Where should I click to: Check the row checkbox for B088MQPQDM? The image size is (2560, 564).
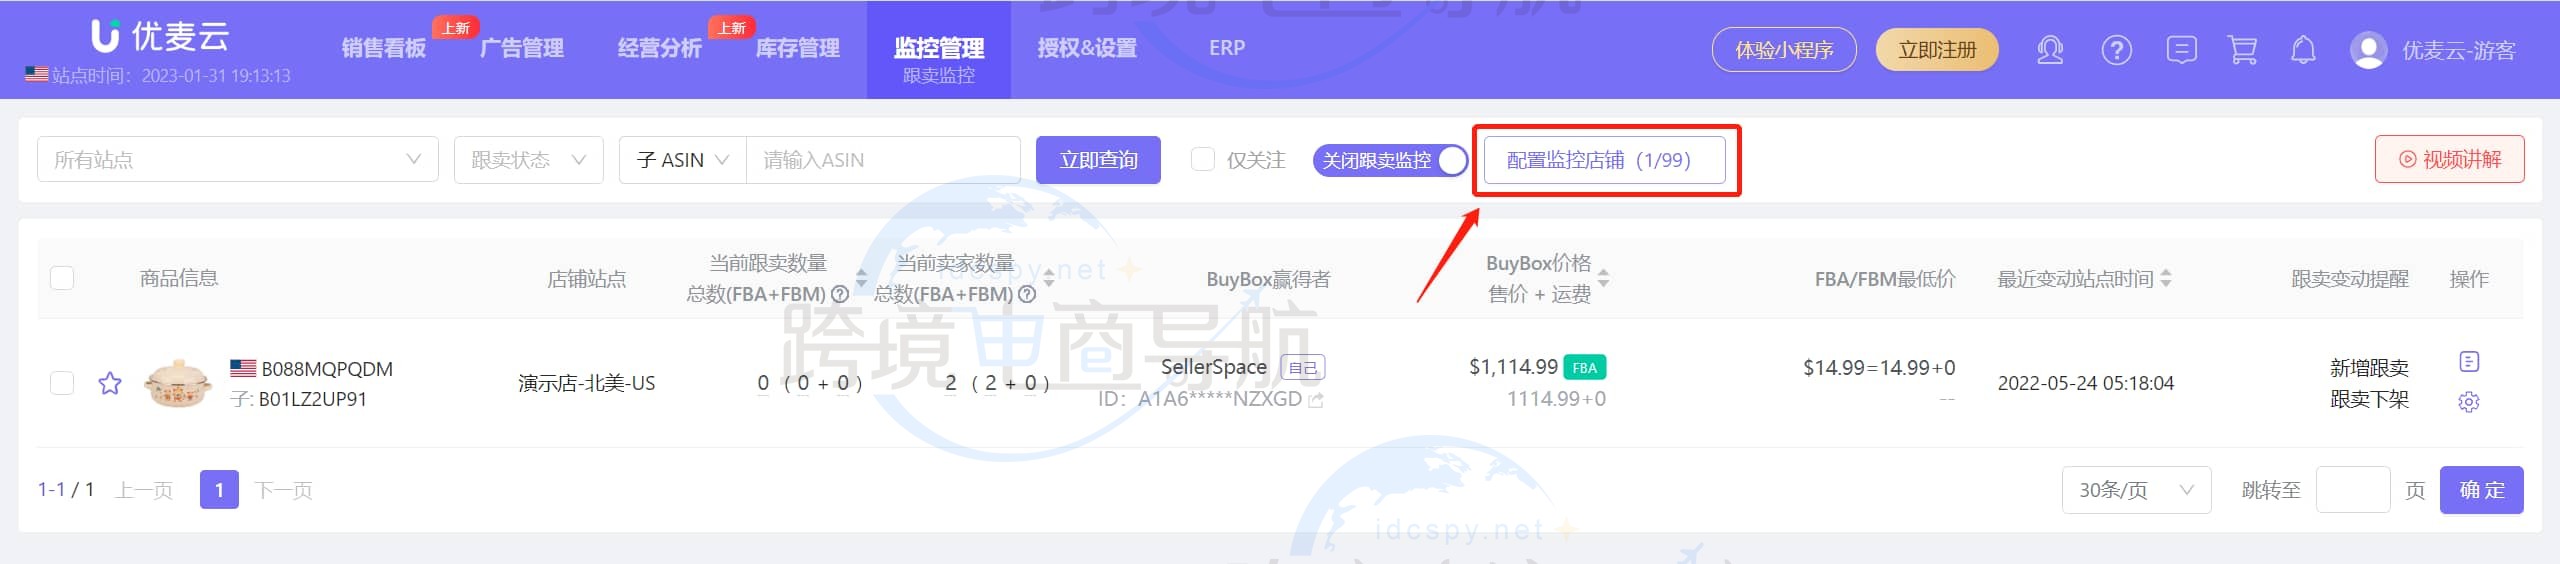click(x=62, y=383)
